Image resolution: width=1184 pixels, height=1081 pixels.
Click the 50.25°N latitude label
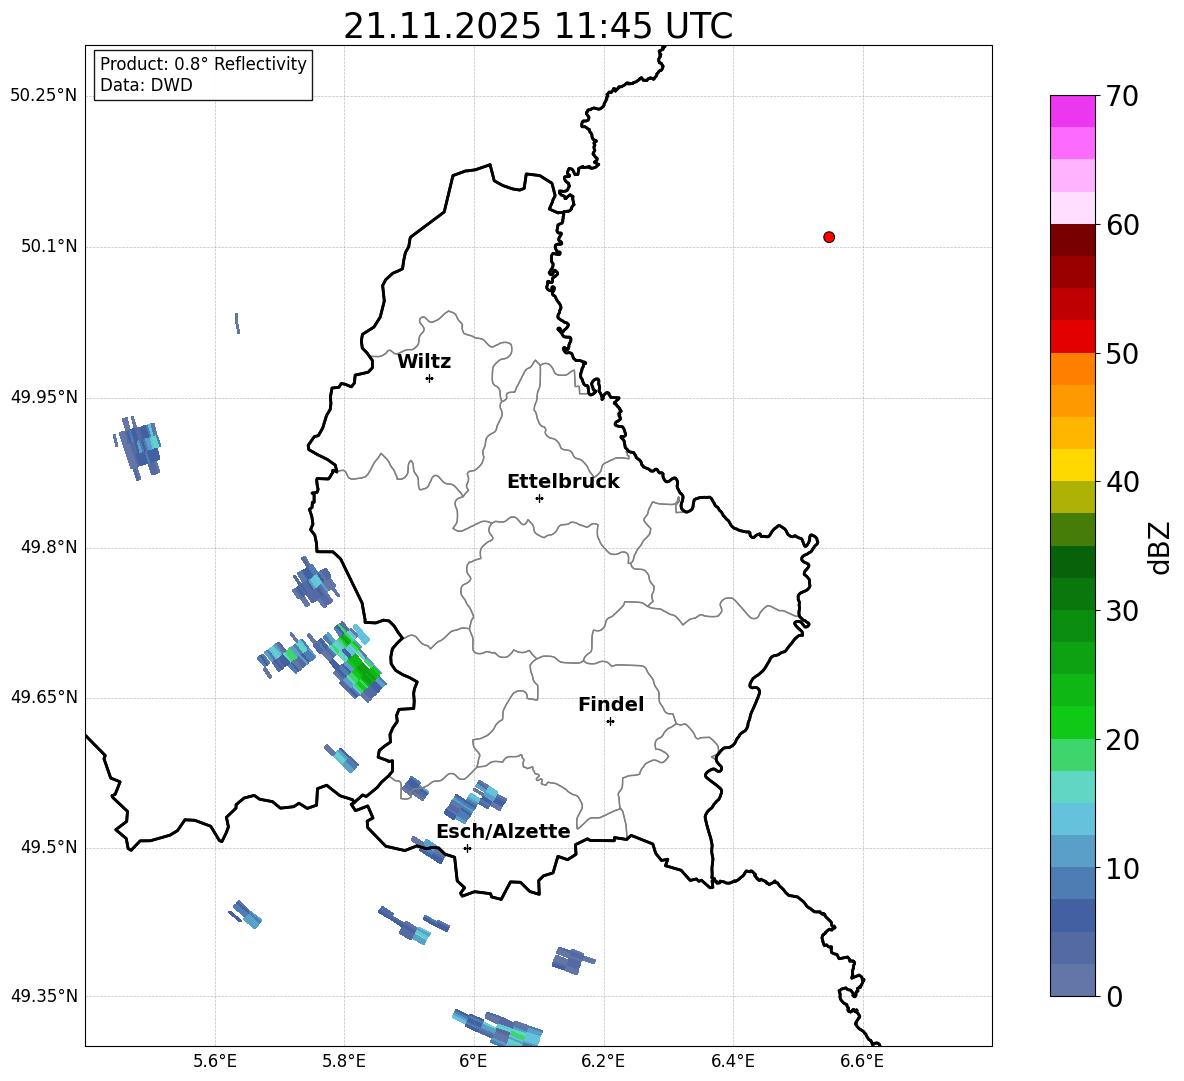coord(44,96)
